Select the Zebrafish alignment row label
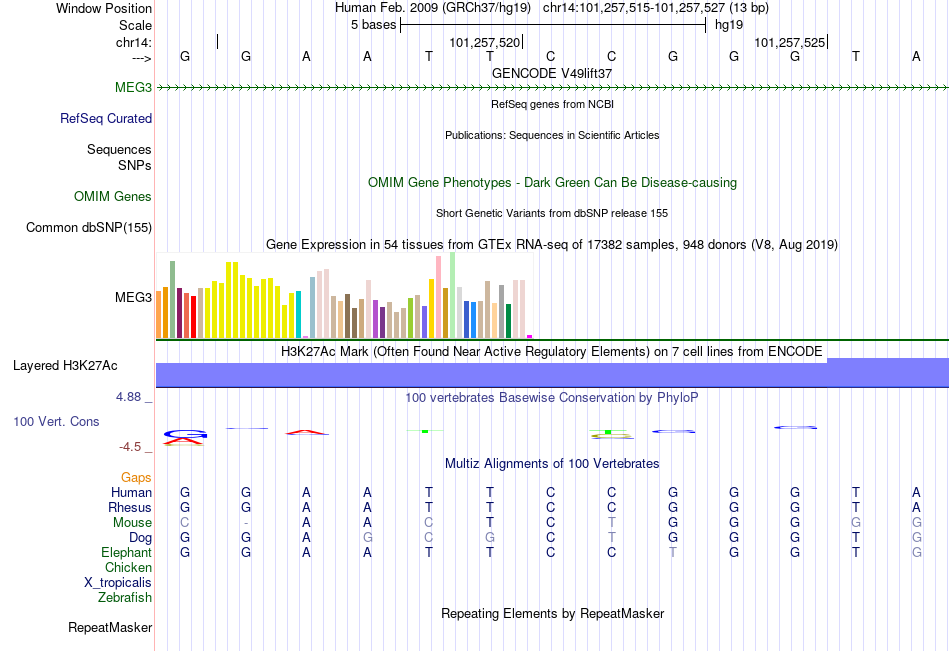Viewport: 950px width, 651px height. pos(125,597)
